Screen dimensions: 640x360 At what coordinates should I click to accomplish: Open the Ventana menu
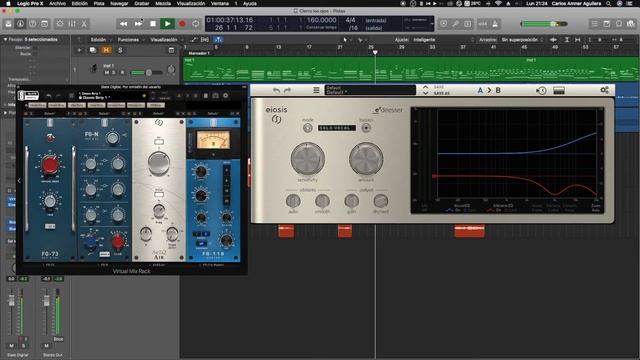point(220,3)
